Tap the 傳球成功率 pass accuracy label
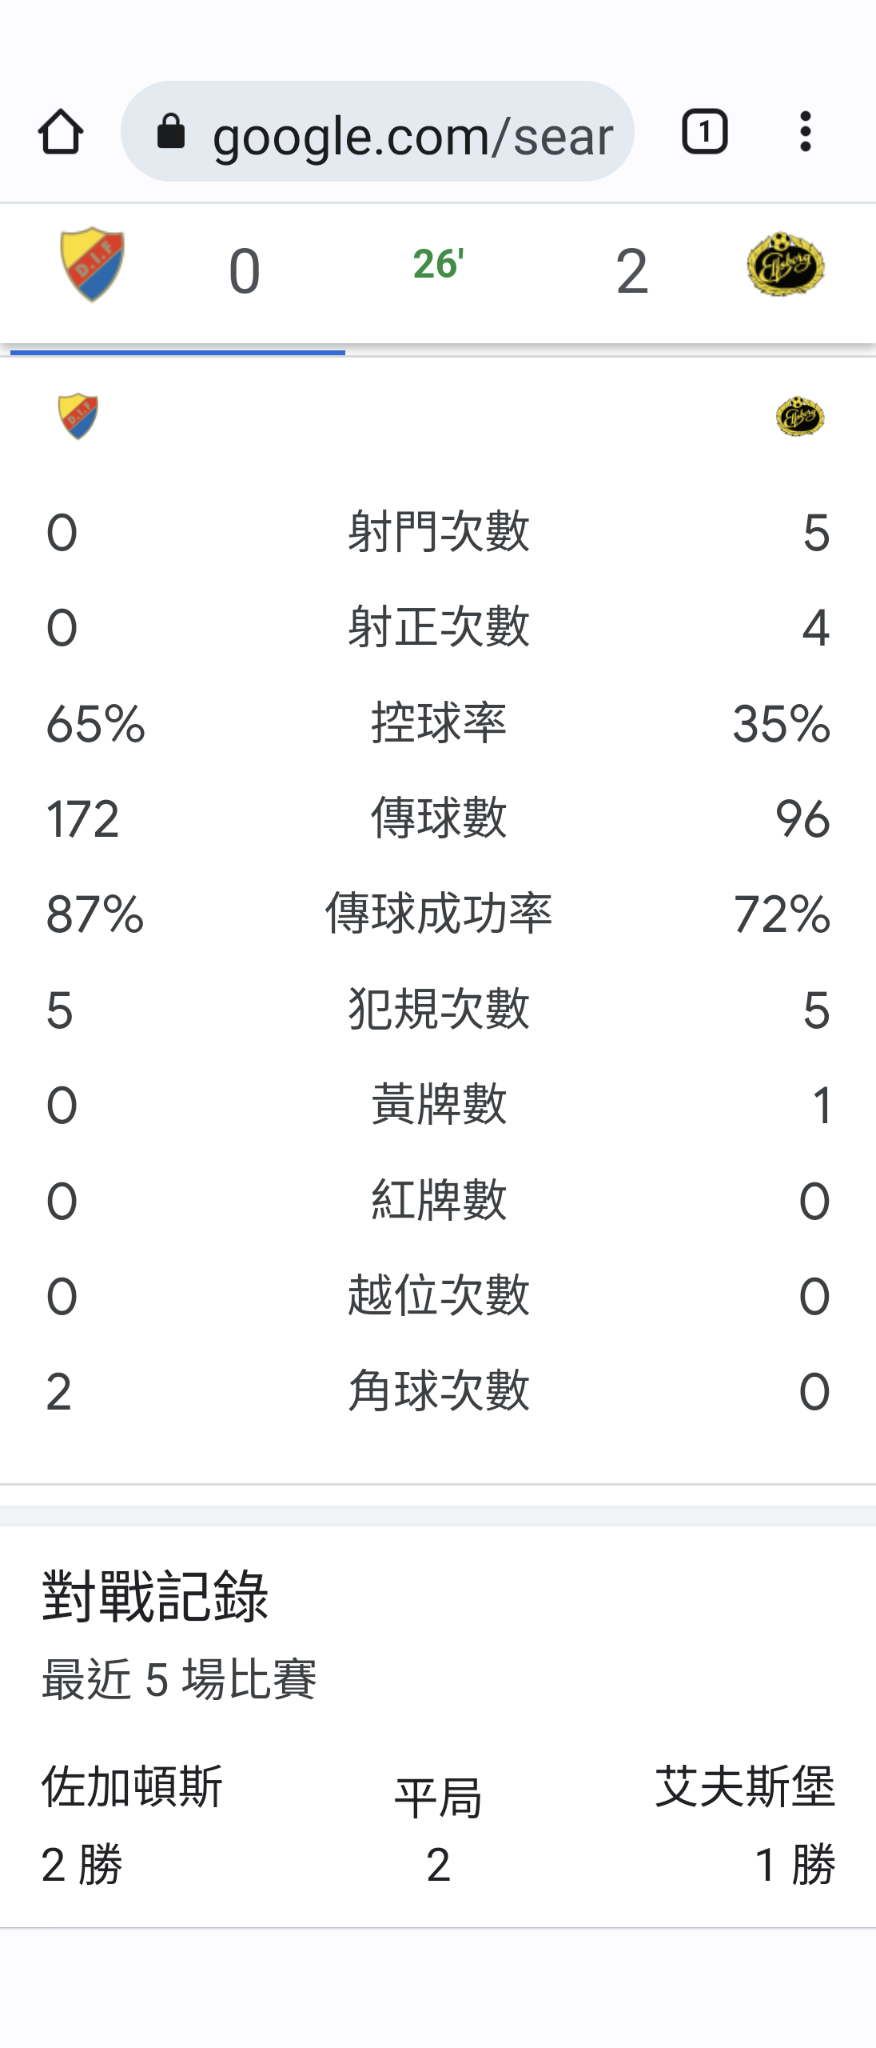The width and height of the screenshot is (876, 2048). coord(438,914)
